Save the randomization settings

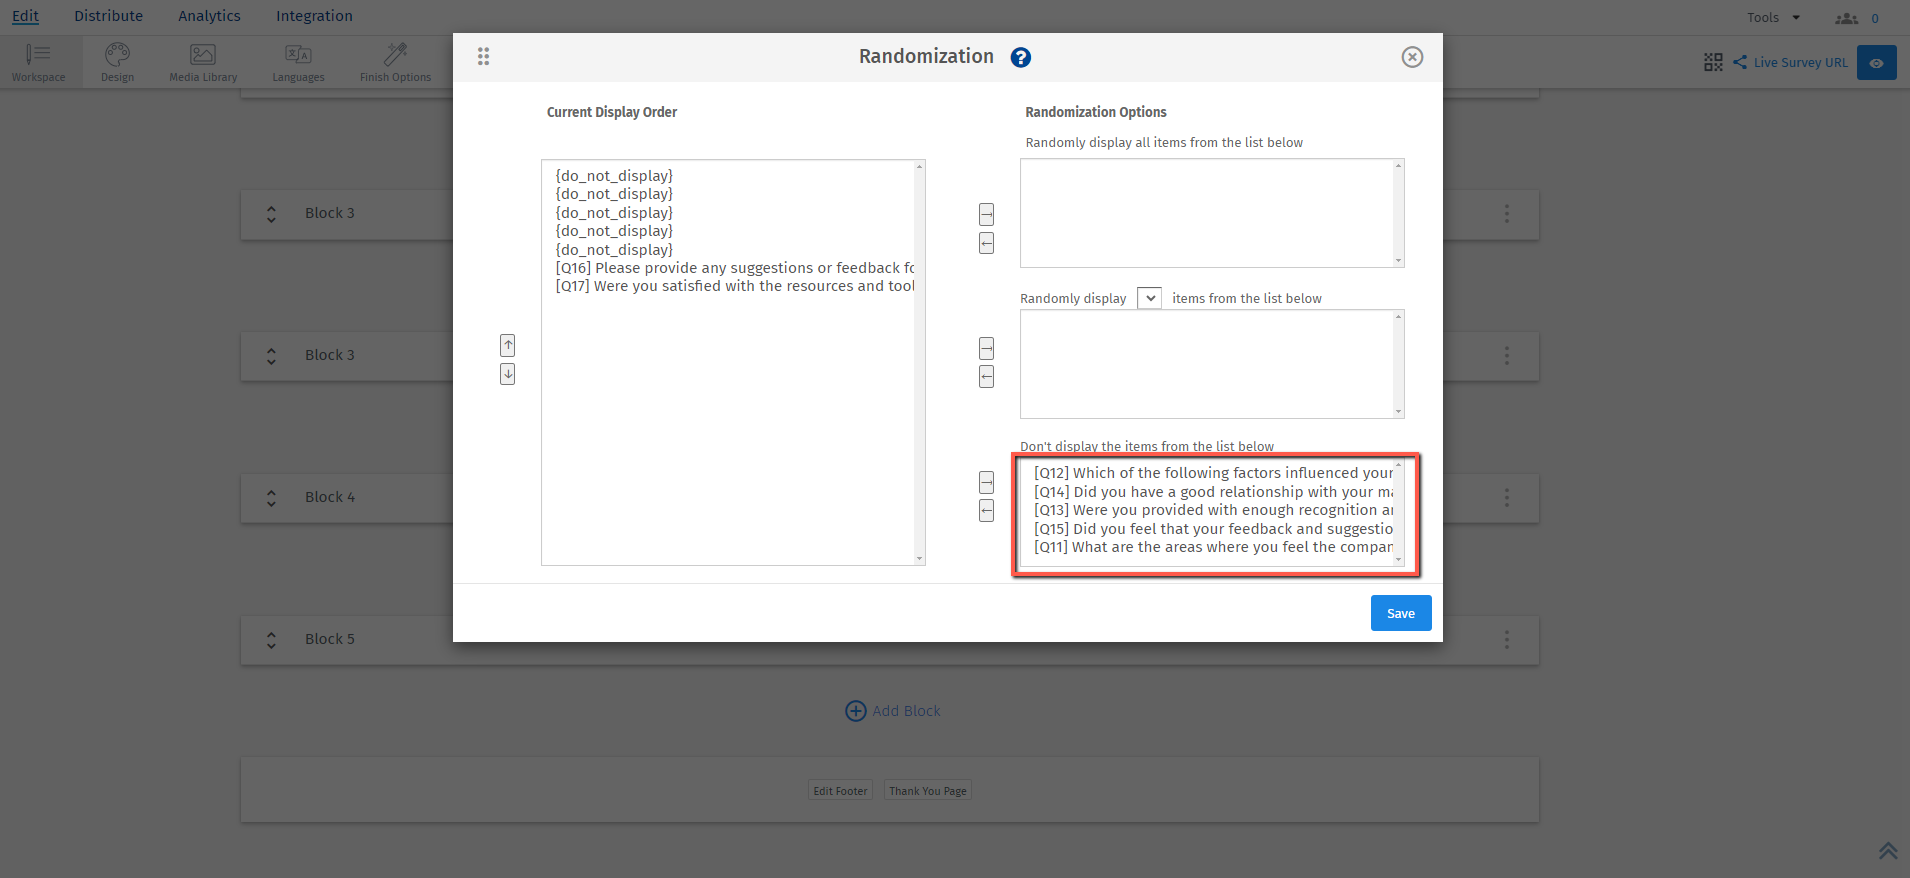[1401, 613]
